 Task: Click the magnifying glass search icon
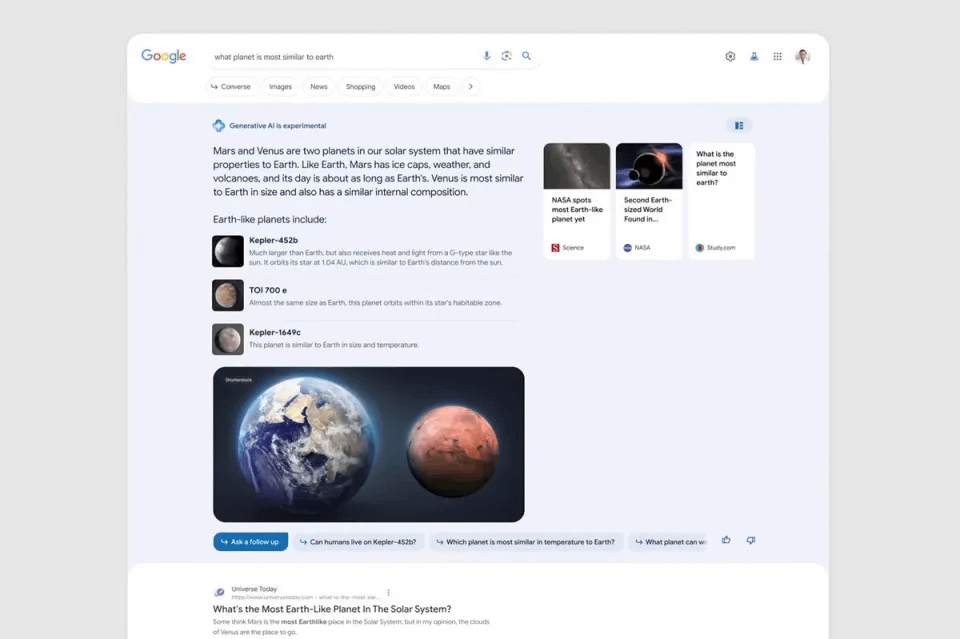(x=527, y=56)
